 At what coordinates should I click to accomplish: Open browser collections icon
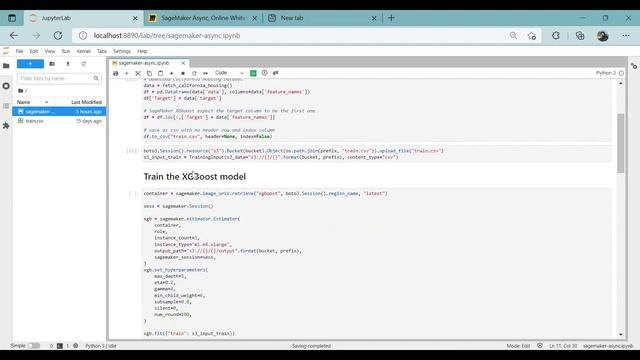pyautogui.click(x=580, y=36)
